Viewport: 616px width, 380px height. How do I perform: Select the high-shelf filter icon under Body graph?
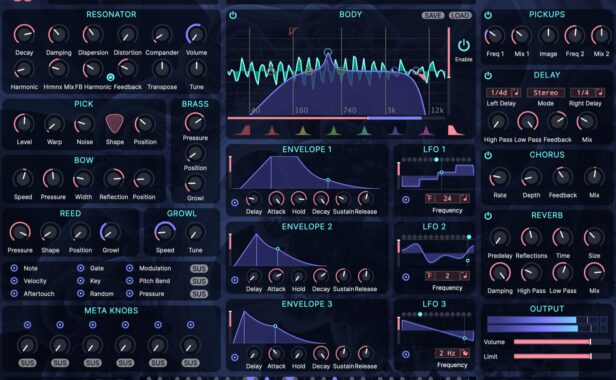[x=455, y=130]
